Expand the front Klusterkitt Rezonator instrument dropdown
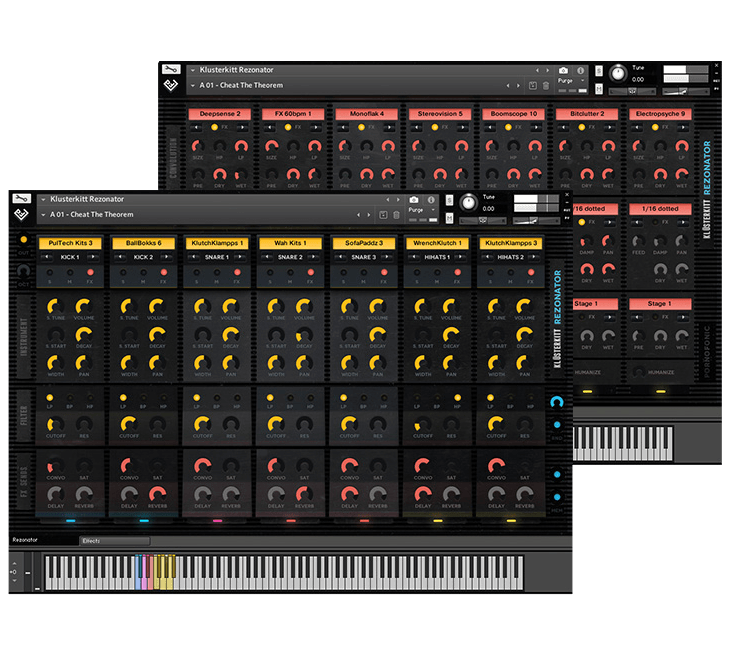 click(43, 199)
